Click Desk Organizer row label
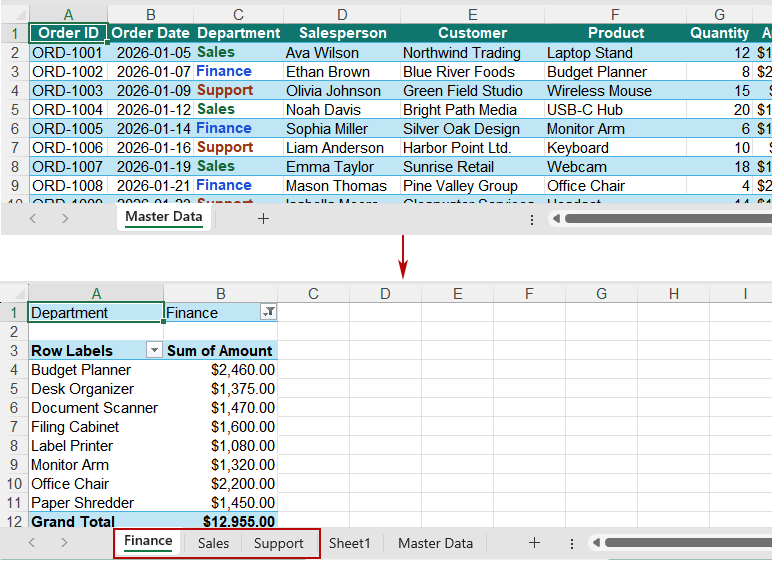This screenshot has width=772, height=569. 96,389
